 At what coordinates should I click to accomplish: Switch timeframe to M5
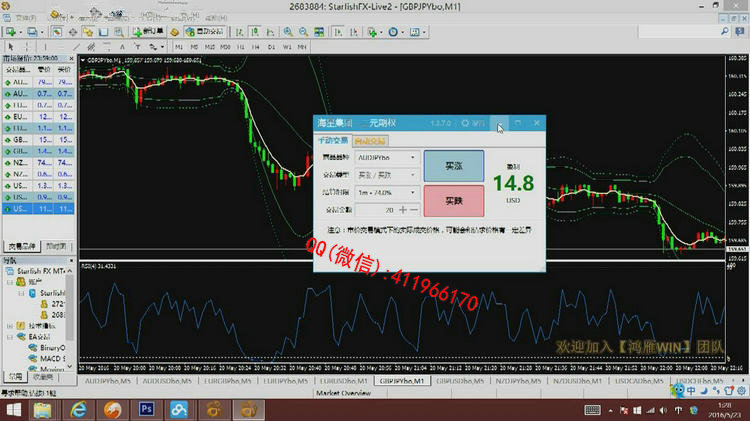(194, 47)
